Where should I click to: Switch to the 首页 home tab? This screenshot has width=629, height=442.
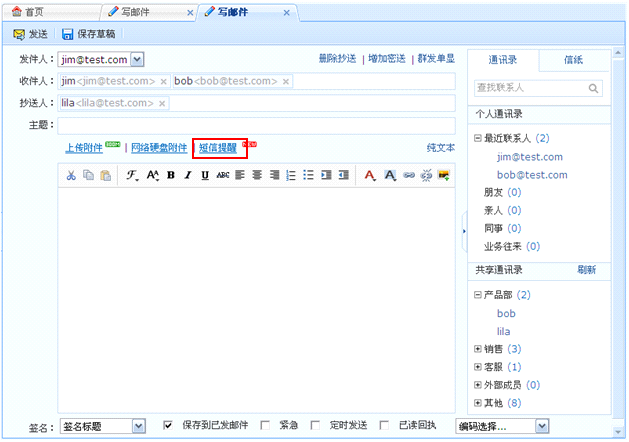point(30,12)
